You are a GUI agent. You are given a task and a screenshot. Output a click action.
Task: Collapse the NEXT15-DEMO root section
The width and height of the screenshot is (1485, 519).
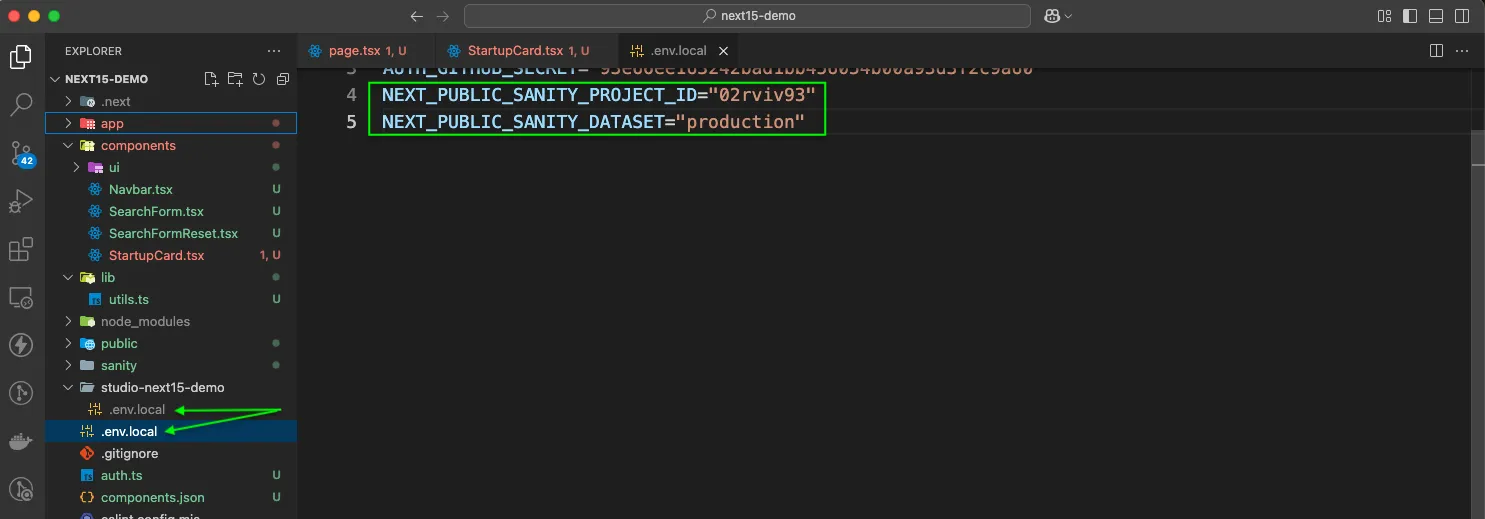(107, 79)
